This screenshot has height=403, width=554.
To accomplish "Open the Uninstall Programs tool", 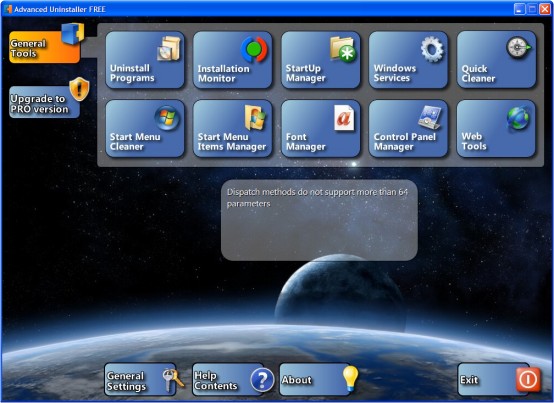I will [145, 60].
